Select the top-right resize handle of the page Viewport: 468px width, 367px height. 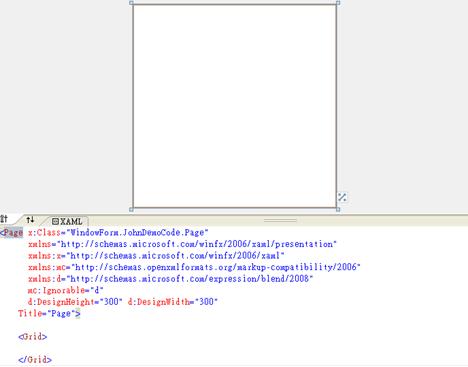tap(338, 3)
